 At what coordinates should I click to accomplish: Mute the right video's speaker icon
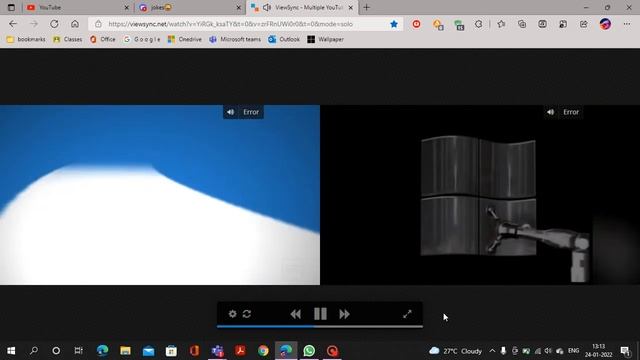point(551,112)
